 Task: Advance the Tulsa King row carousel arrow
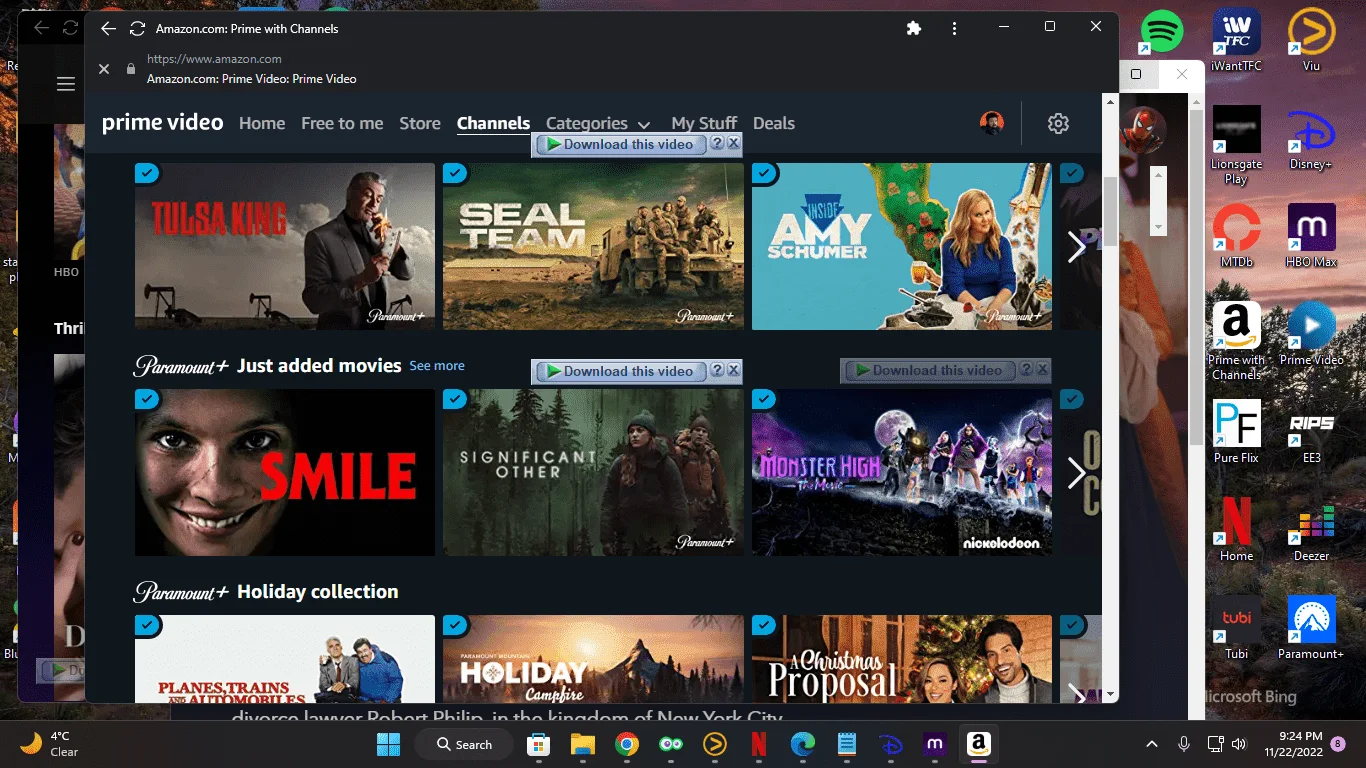coord(1077,247)
